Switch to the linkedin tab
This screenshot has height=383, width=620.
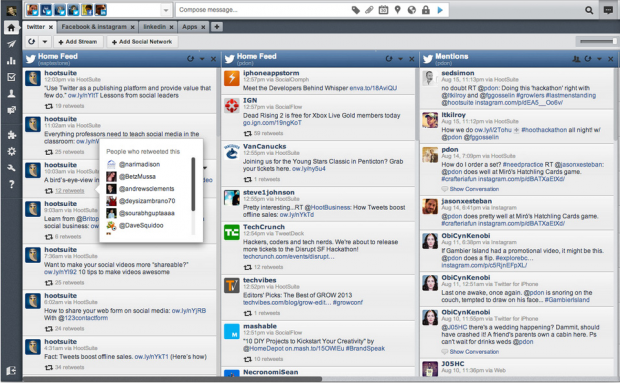155,27
